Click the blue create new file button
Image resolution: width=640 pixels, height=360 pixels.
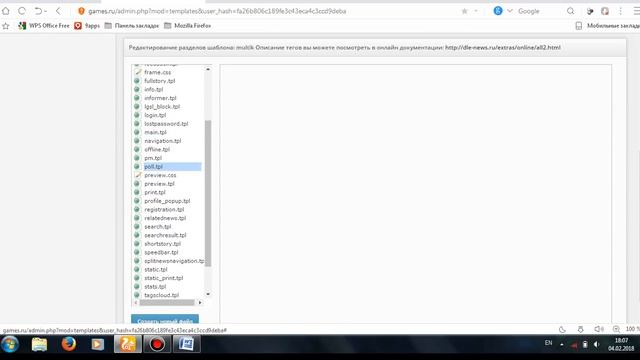(x=165, y=319)
